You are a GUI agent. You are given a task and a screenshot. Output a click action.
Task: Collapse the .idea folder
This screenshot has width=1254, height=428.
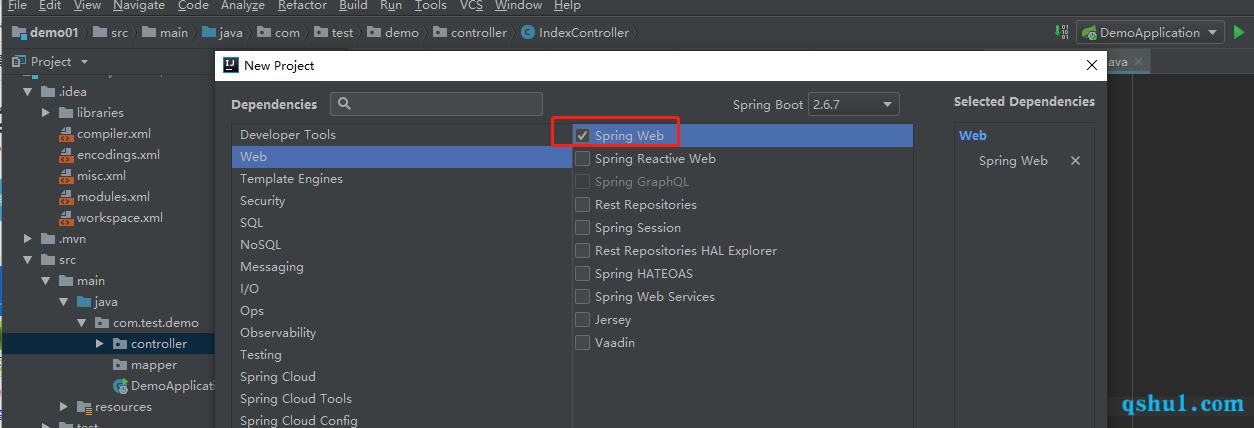point(28,92)
